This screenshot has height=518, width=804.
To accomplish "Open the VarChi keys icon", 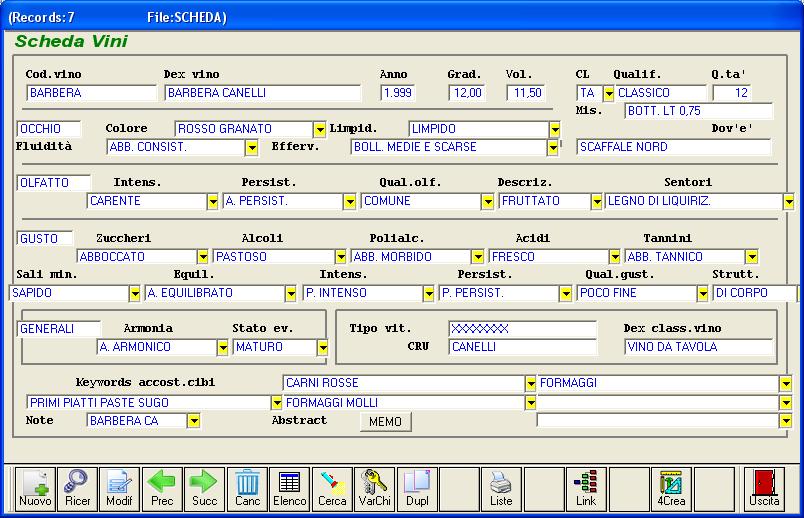I will tap(375, 489).
